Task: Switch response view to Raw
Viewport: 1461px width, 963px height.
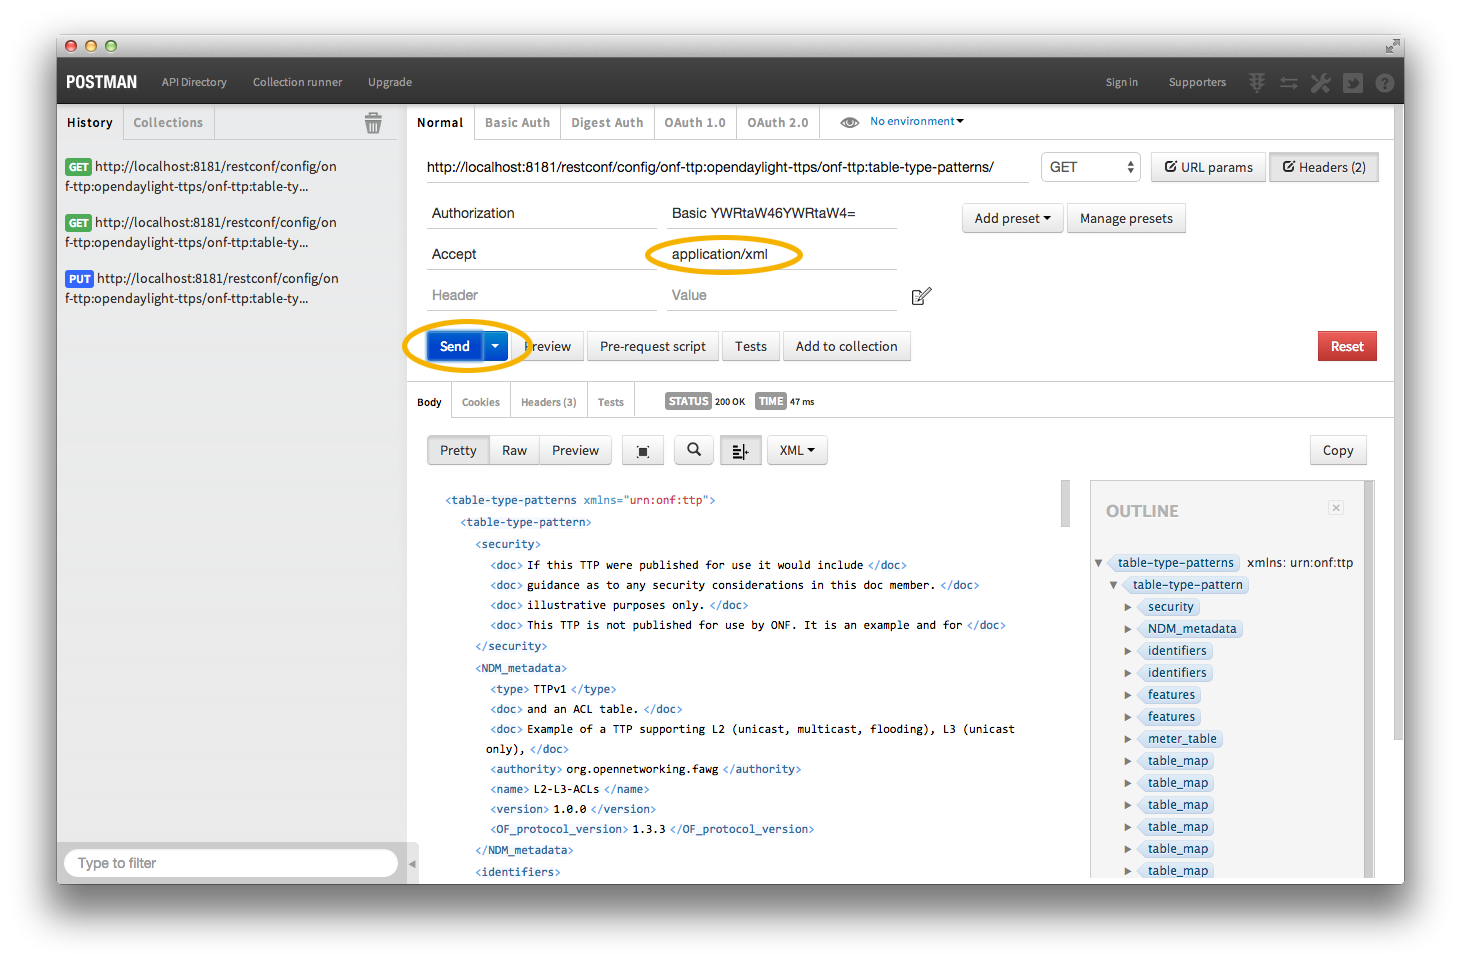Action: pyautogui.click(x=514, y=451)
